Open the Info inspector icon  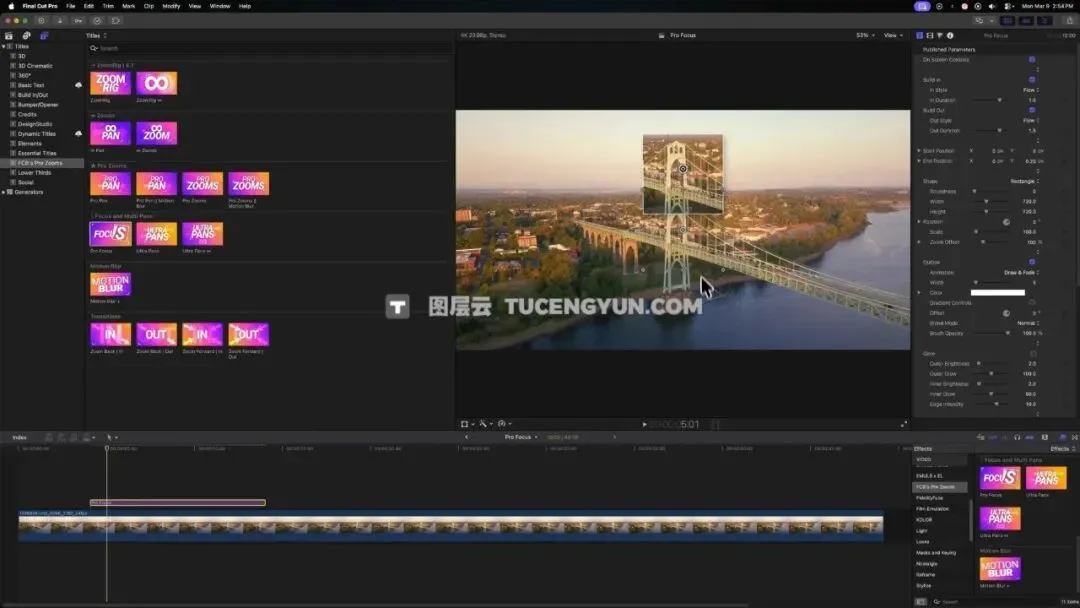950,35
